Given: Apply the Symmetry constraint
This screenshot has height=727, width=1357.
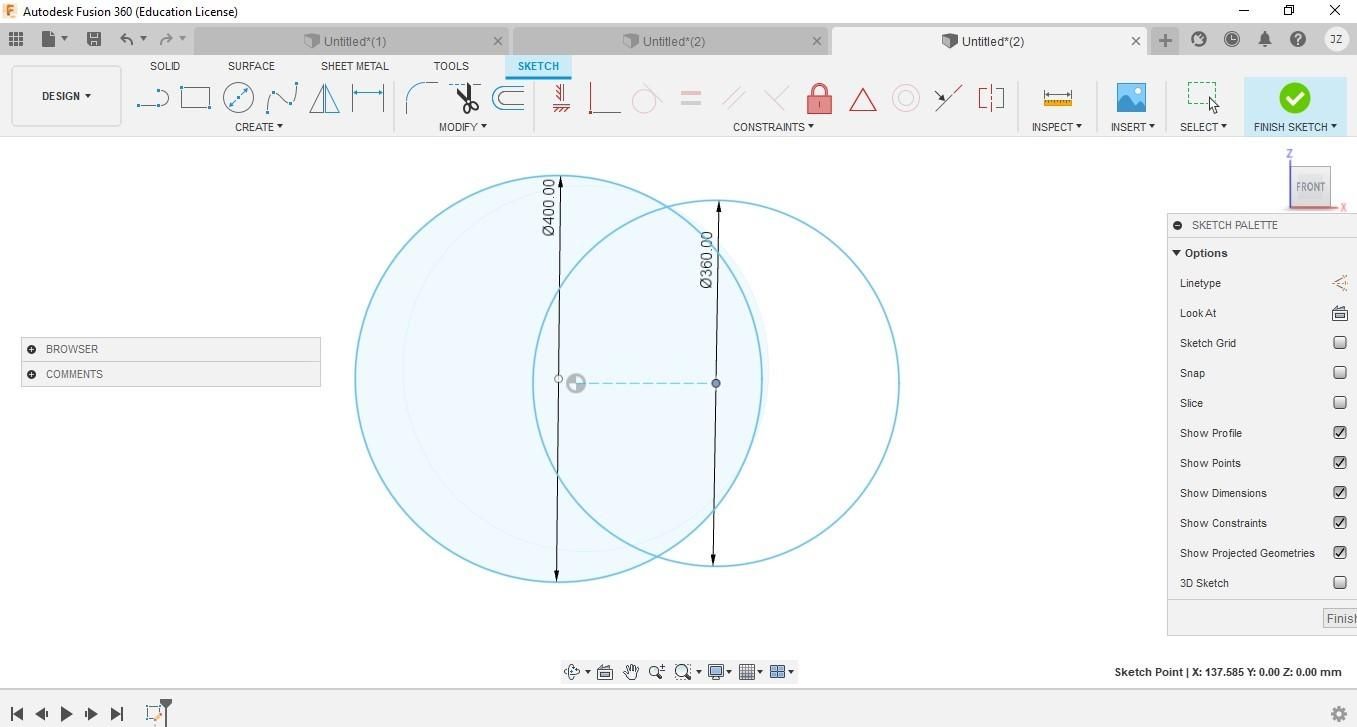Looking at the screenshot, I should [991, 98].
